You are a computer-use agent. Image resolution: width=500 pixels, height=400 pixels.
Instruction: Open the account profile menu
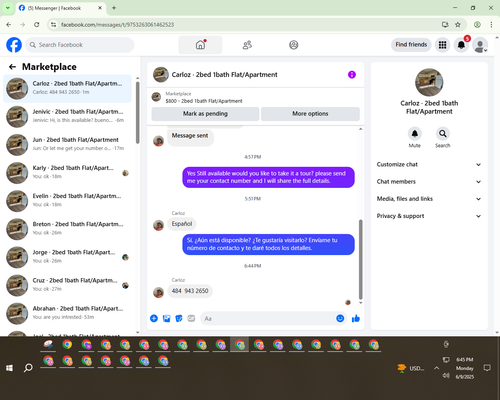click(480, 45)
